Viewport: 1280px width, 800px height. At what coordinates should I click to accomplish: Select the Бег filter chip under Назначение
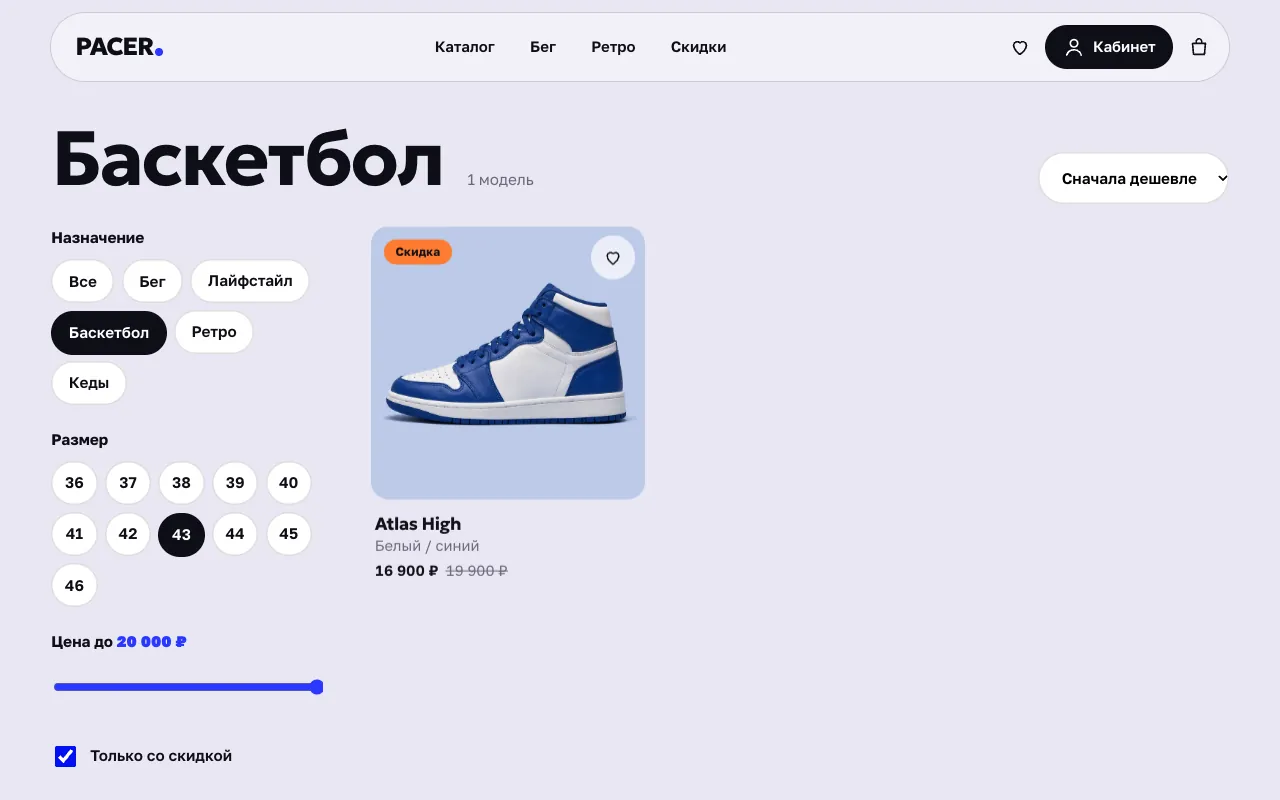tap(152, 281)
